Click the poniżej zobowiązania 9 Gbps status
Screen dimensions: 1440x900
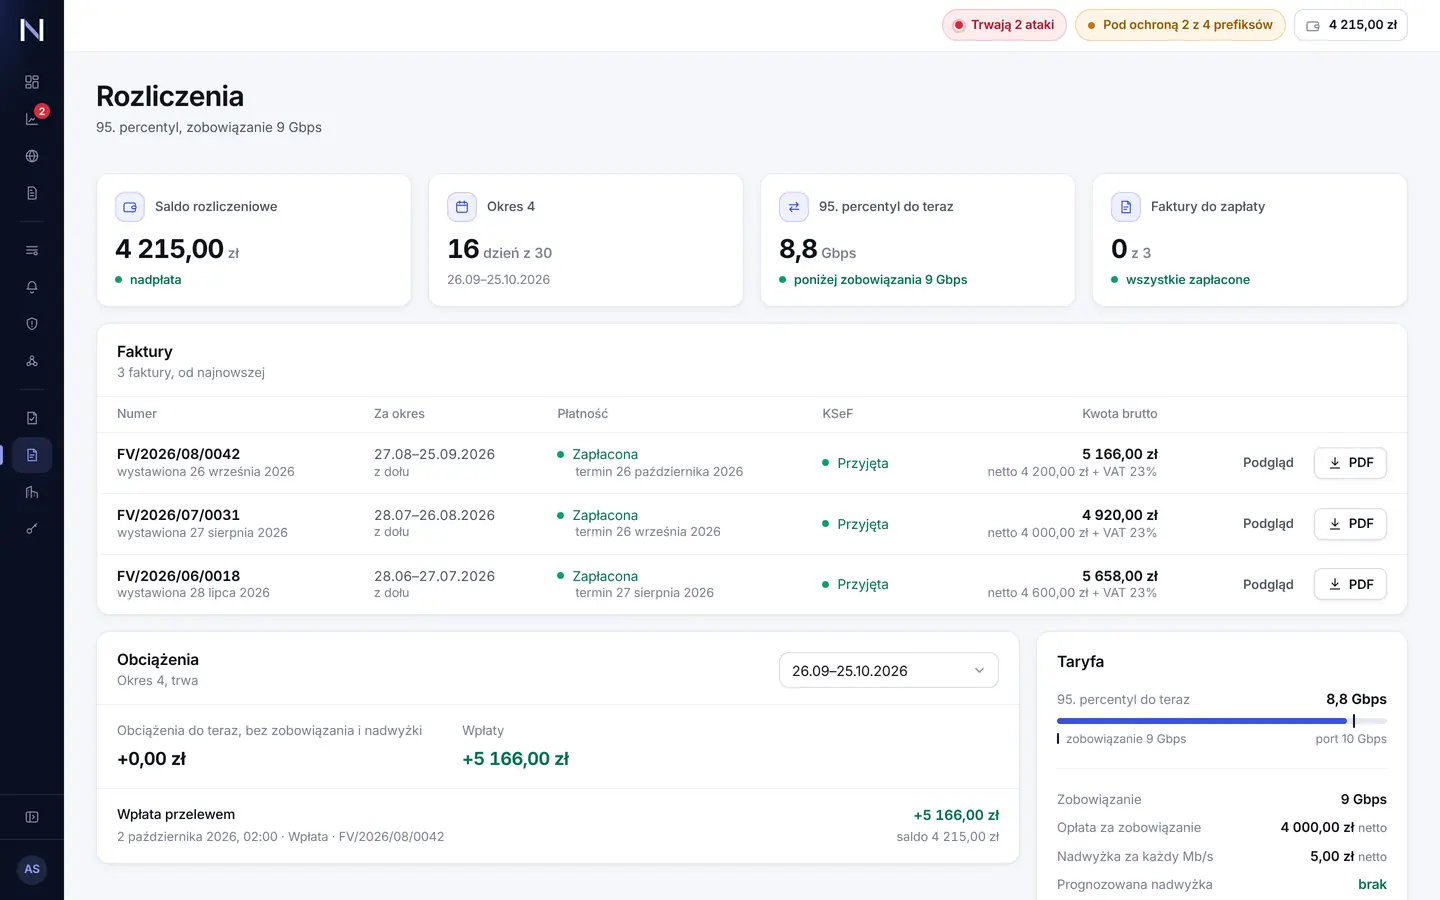click(880, 280)
